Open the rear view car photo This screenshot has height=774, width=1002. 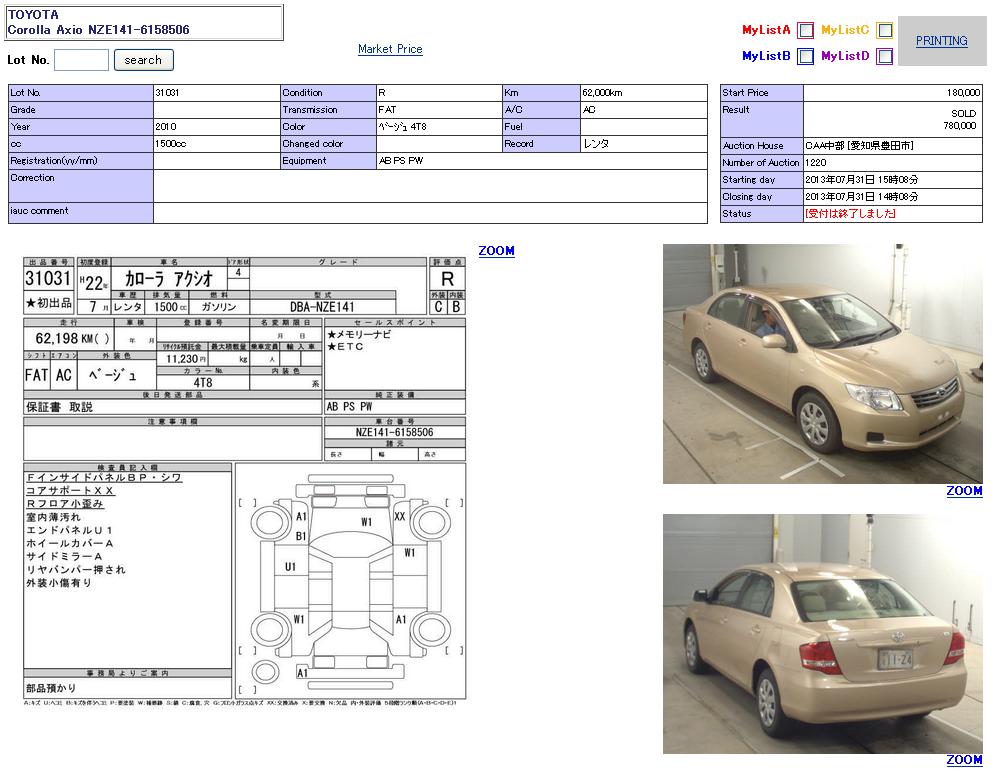pyautogui.click(x=822, y=634)
